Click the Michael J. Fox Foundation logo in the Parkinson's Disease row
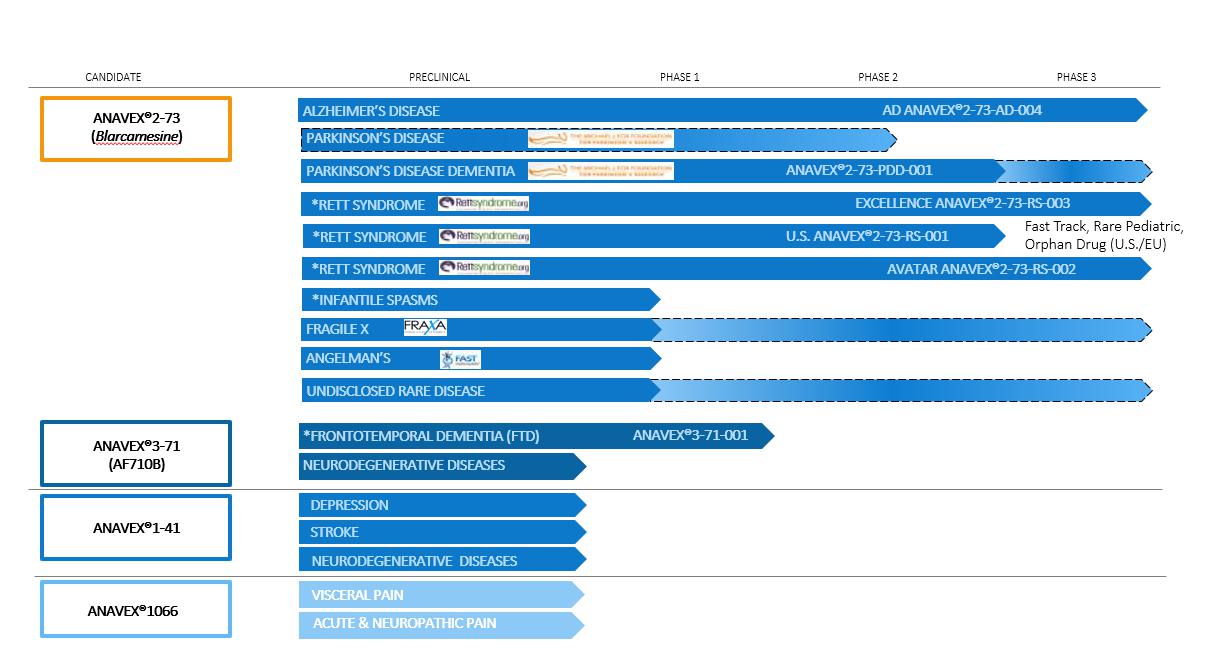The width and height of the screenshot is (1216, 651). pyautogui.click(x=600, y=139)
